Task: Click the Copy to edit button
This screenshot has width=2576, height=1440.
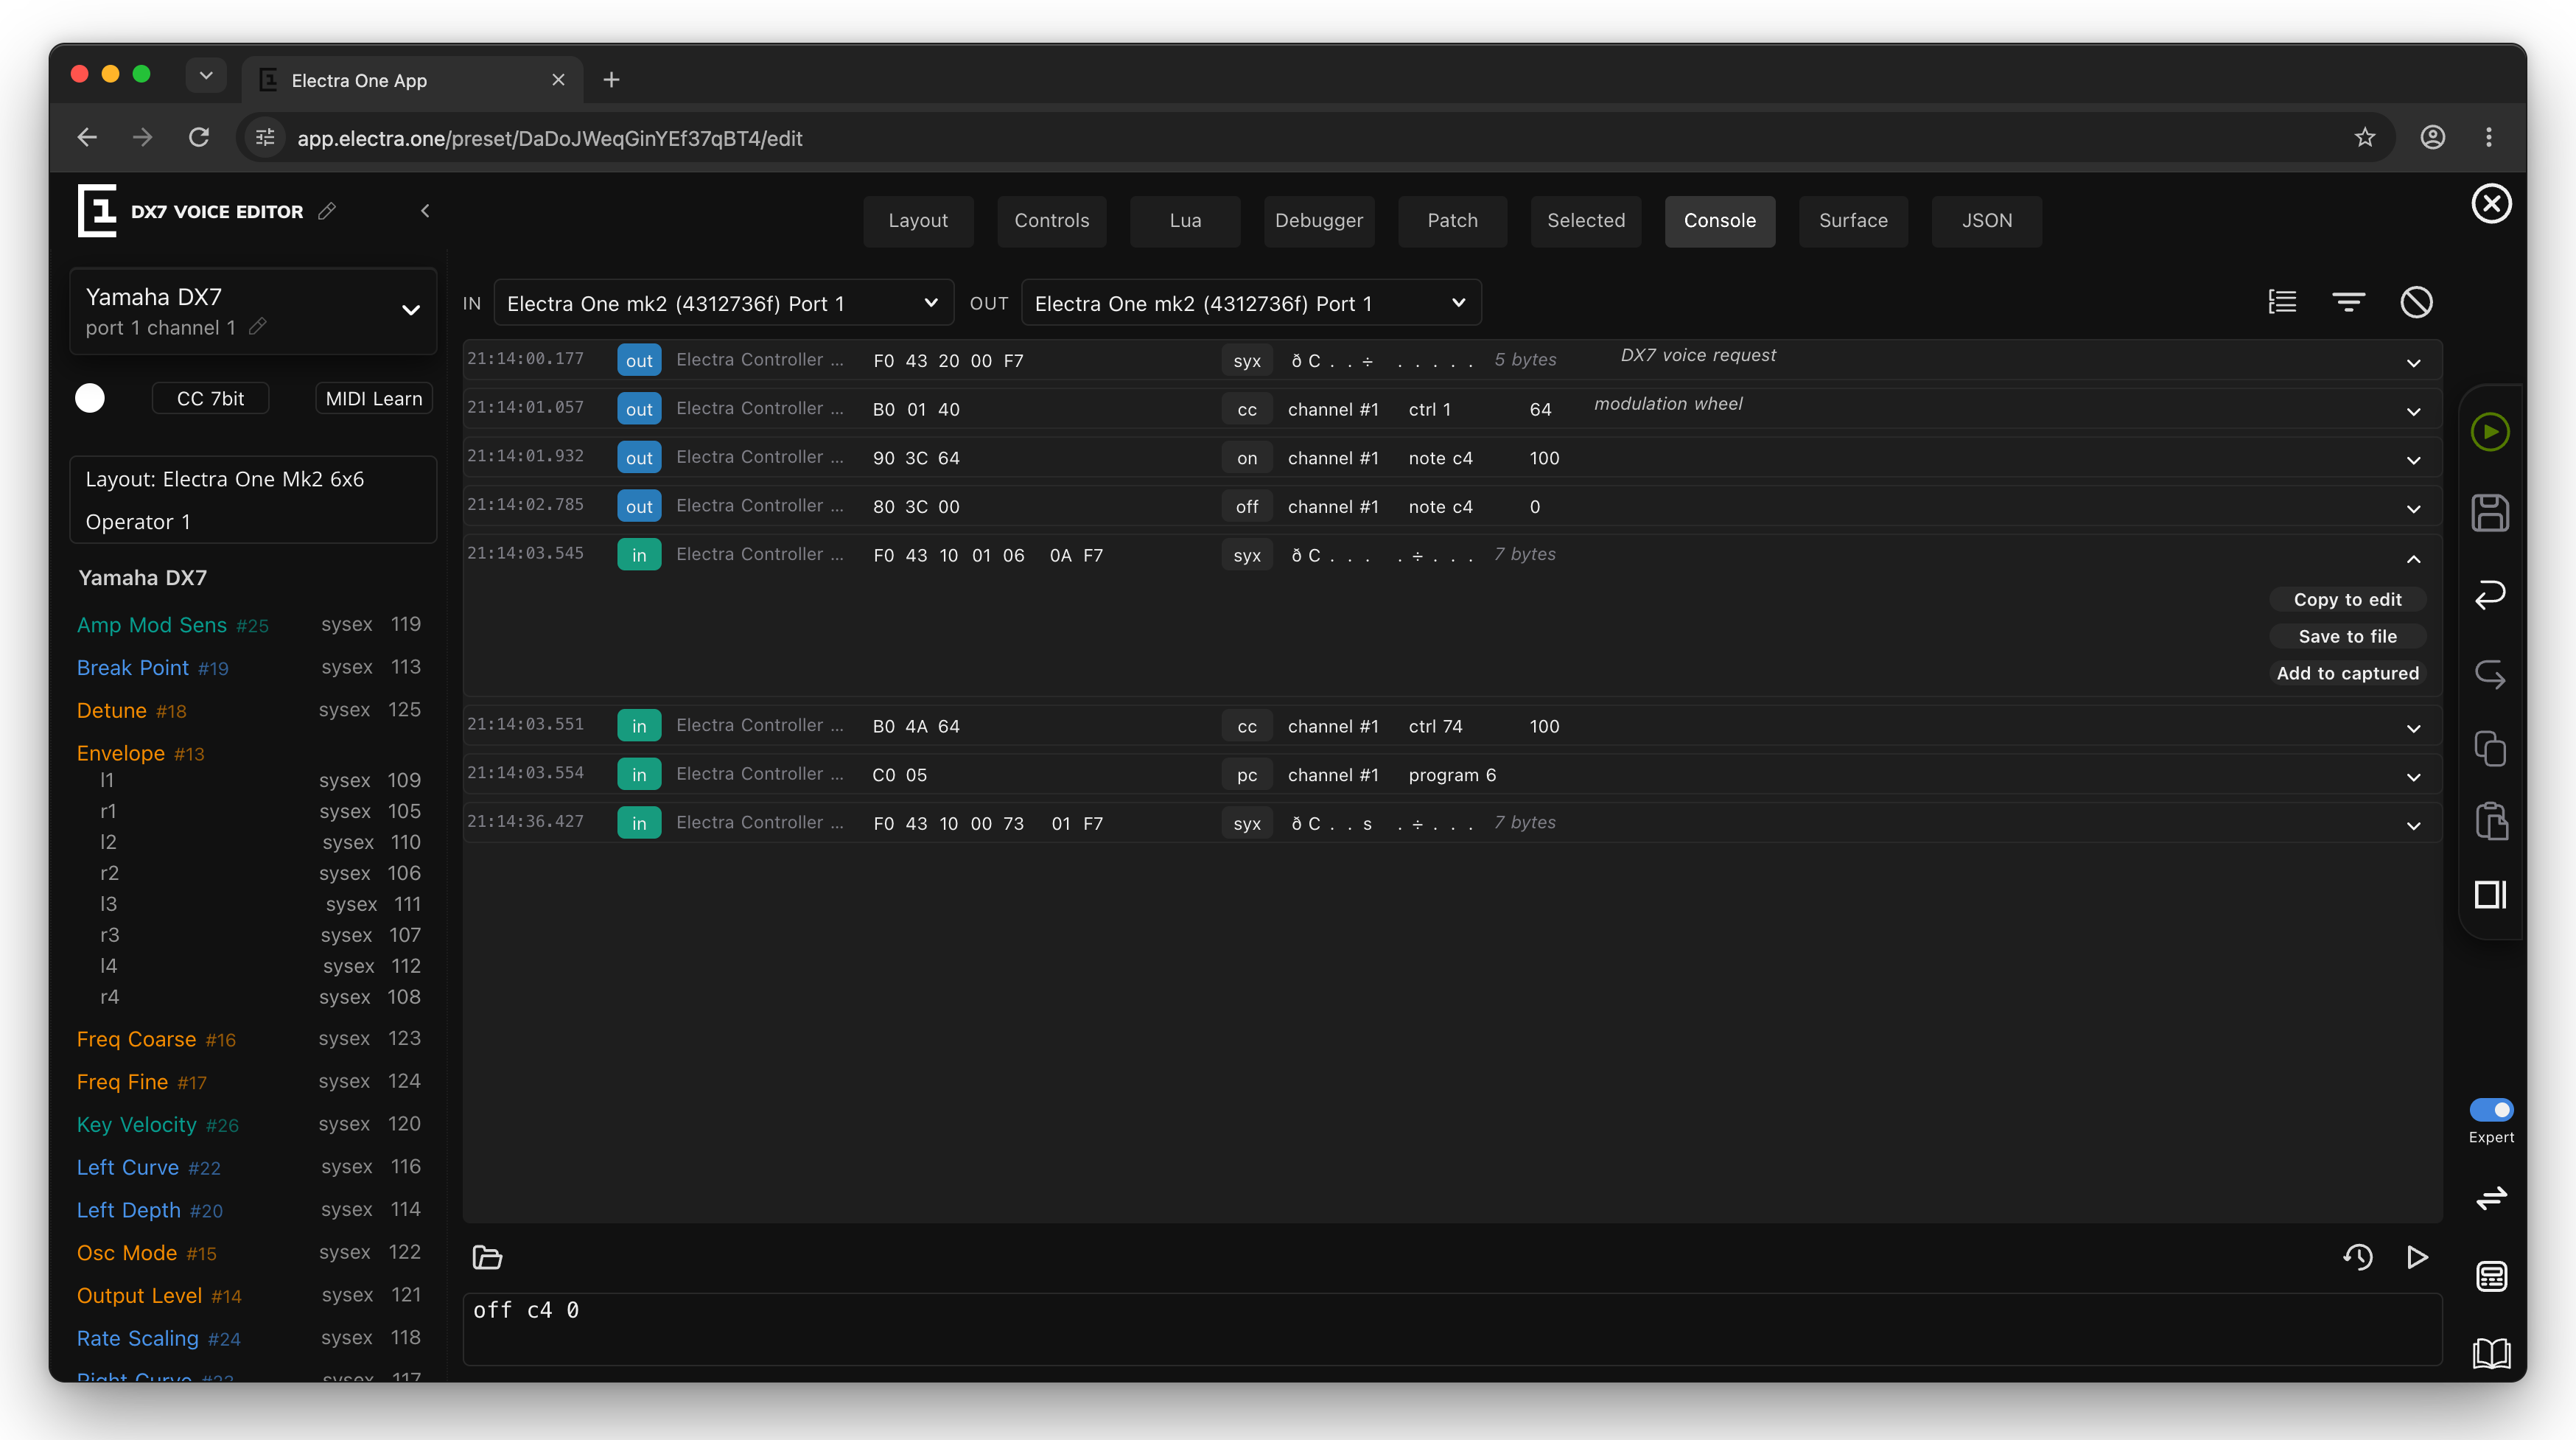Action: (2347, 599)
